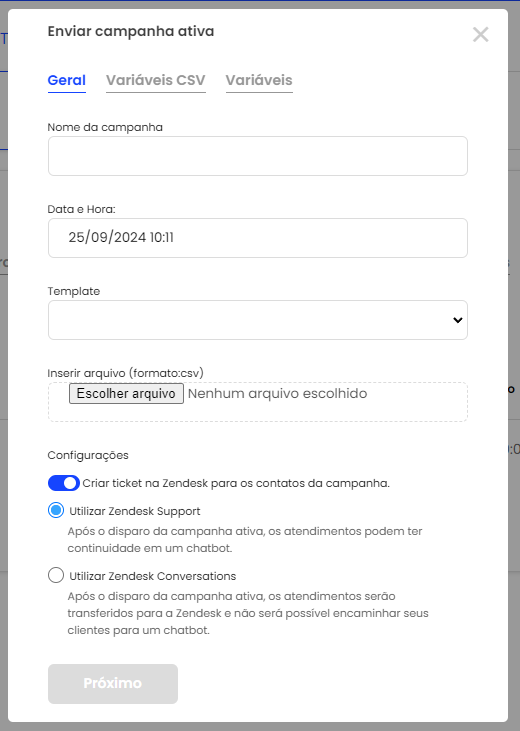Click the Nome da campanha label
The height and width of the screenshot is (731, 520).
[x=105, y=127]
